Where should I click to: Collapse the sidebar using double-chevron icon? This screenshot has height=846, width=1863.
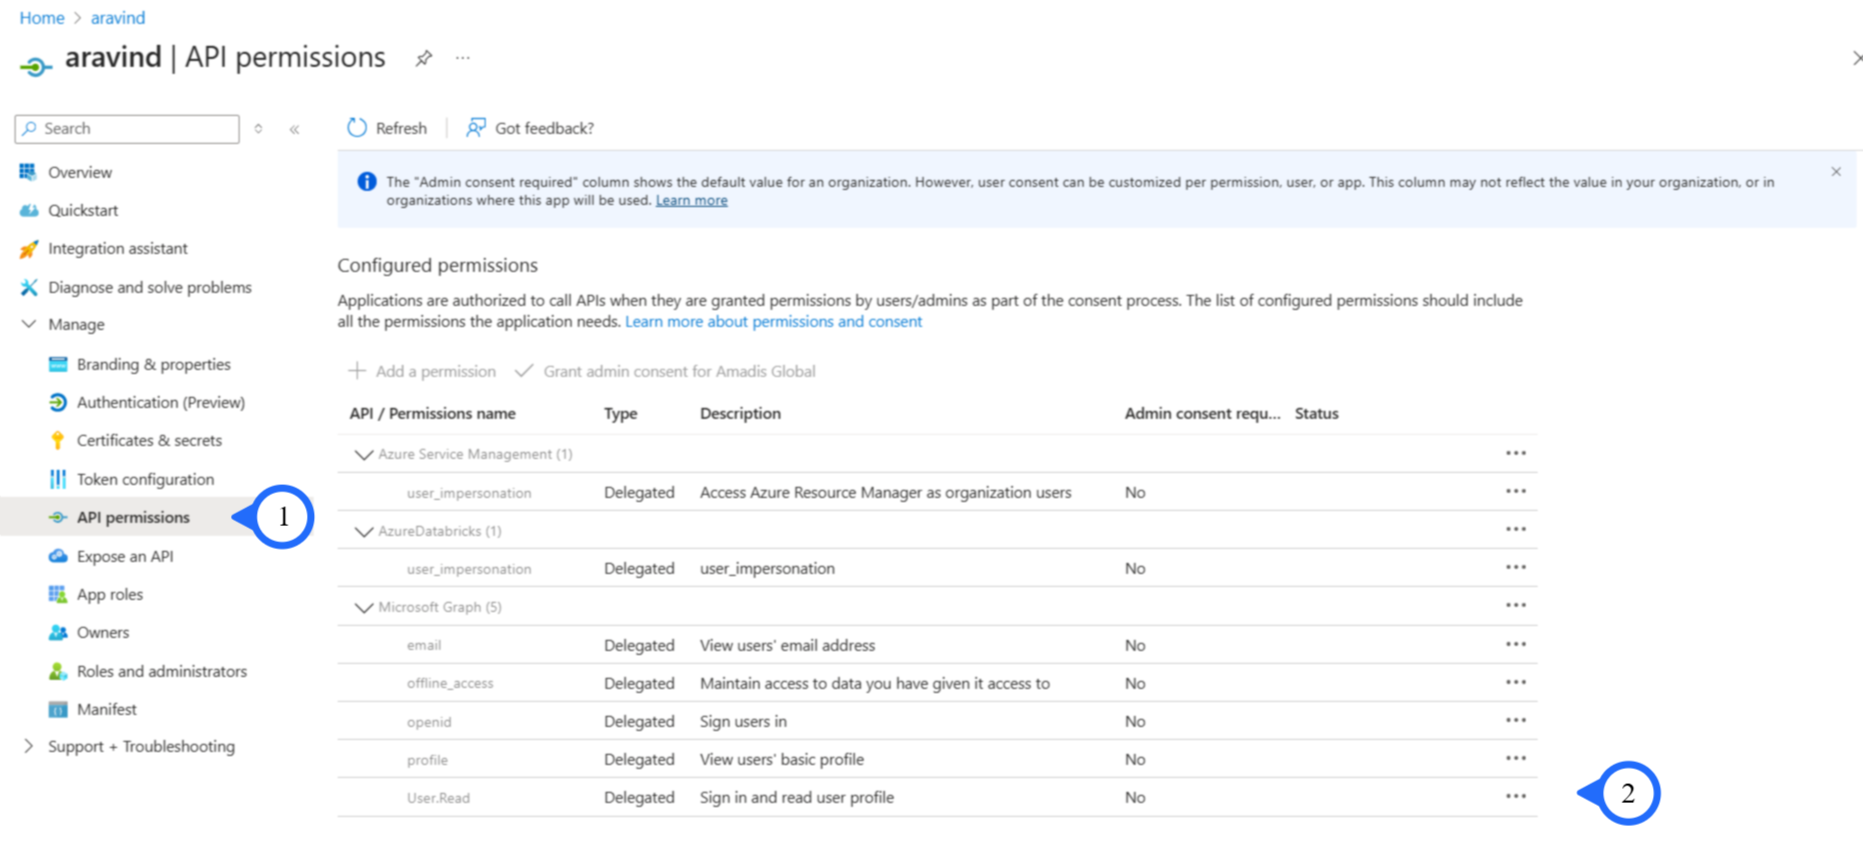pos(295,129)
